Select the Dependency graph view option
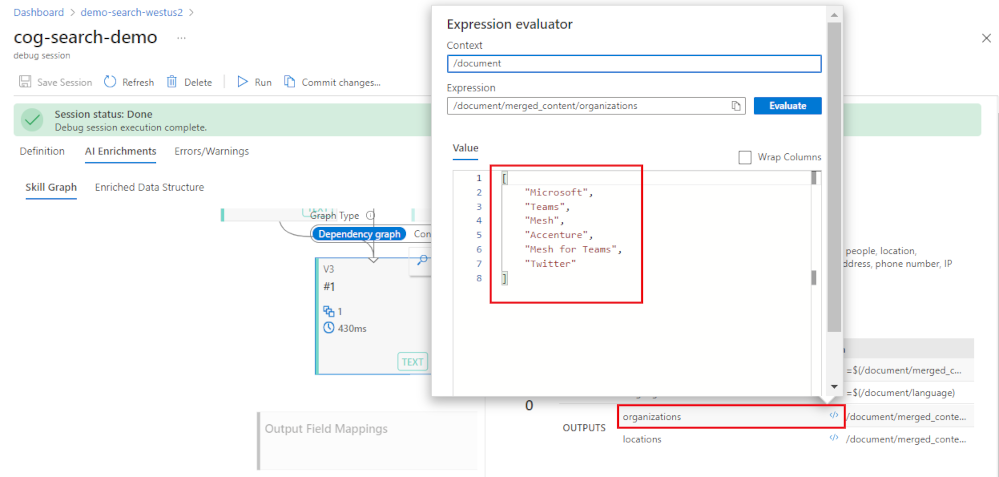 (x=359, y=234)
